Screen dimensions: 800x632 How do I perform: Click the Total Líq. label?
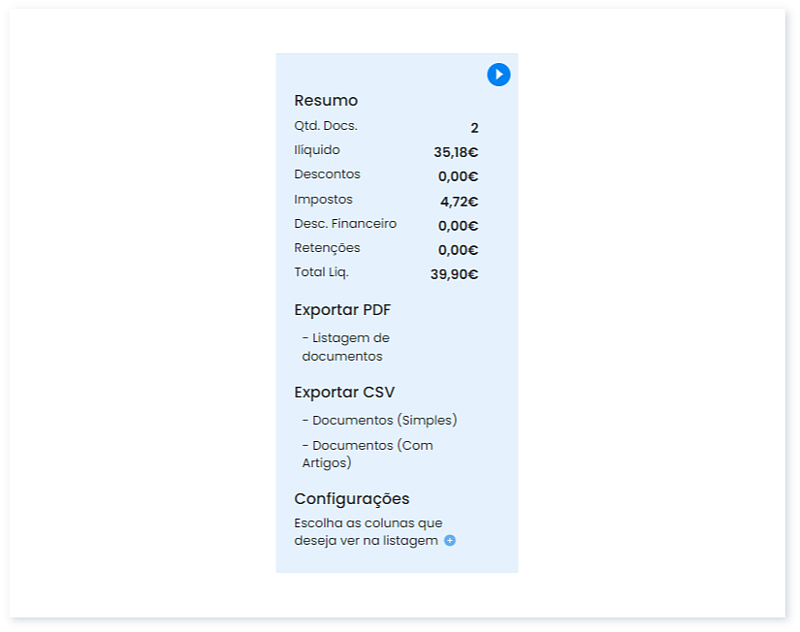point(321,272)
